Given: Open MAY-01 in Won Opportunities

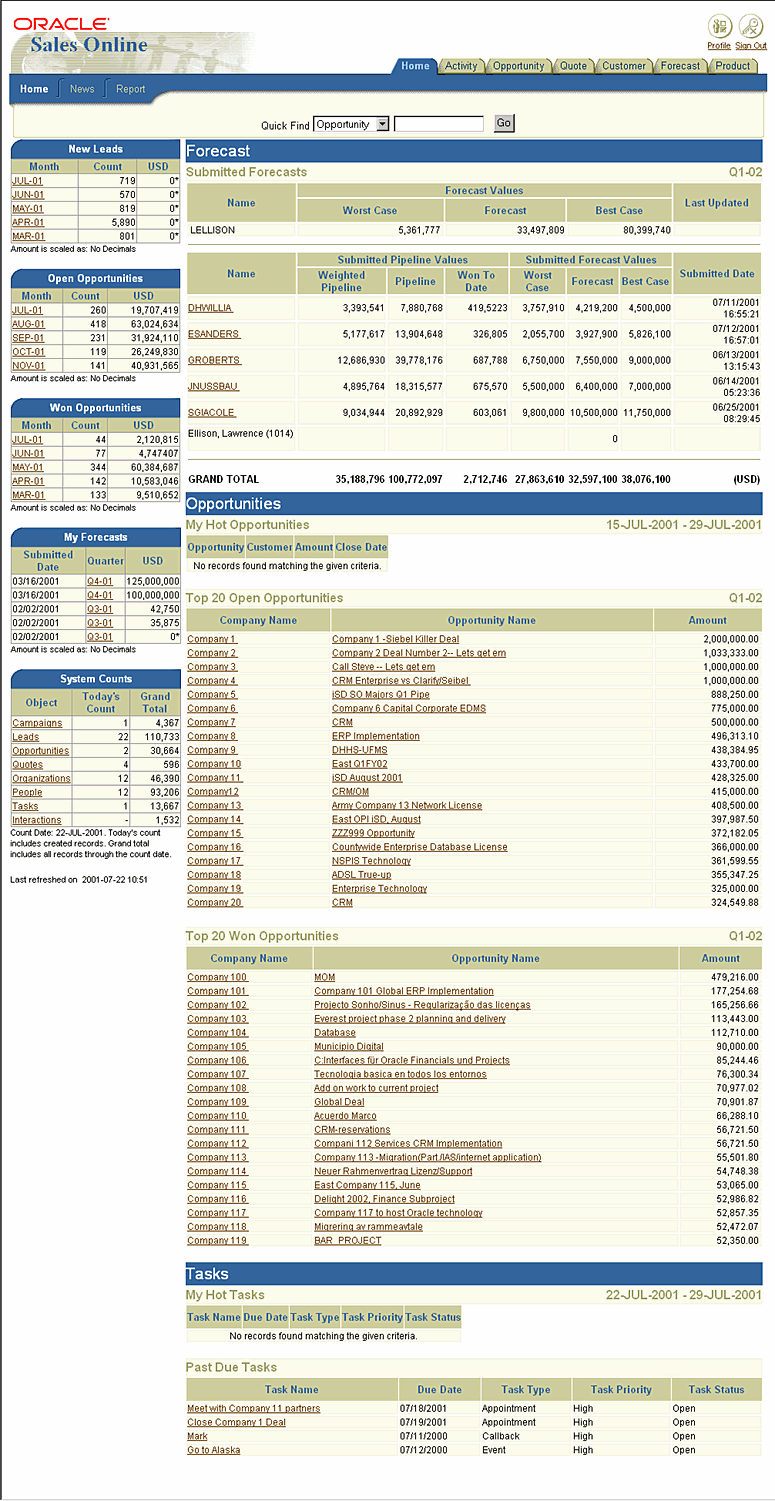Looking at the screenshot, I should 28,467.
